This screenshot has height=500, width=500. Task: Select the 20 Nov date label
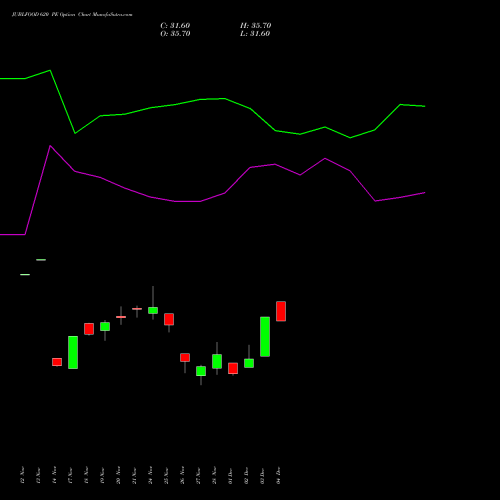click(x=118, y=475)
